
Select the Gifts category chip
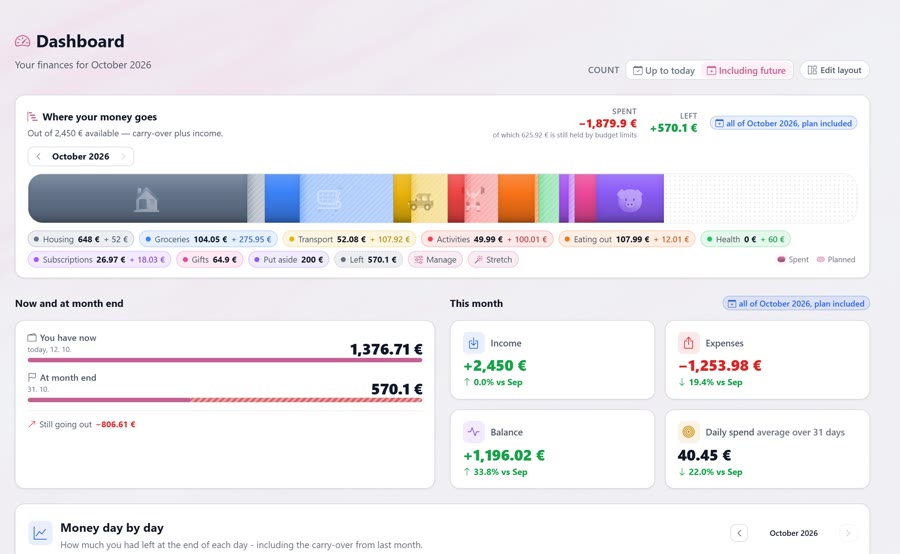pyautogui.click(x=210, y=259)
